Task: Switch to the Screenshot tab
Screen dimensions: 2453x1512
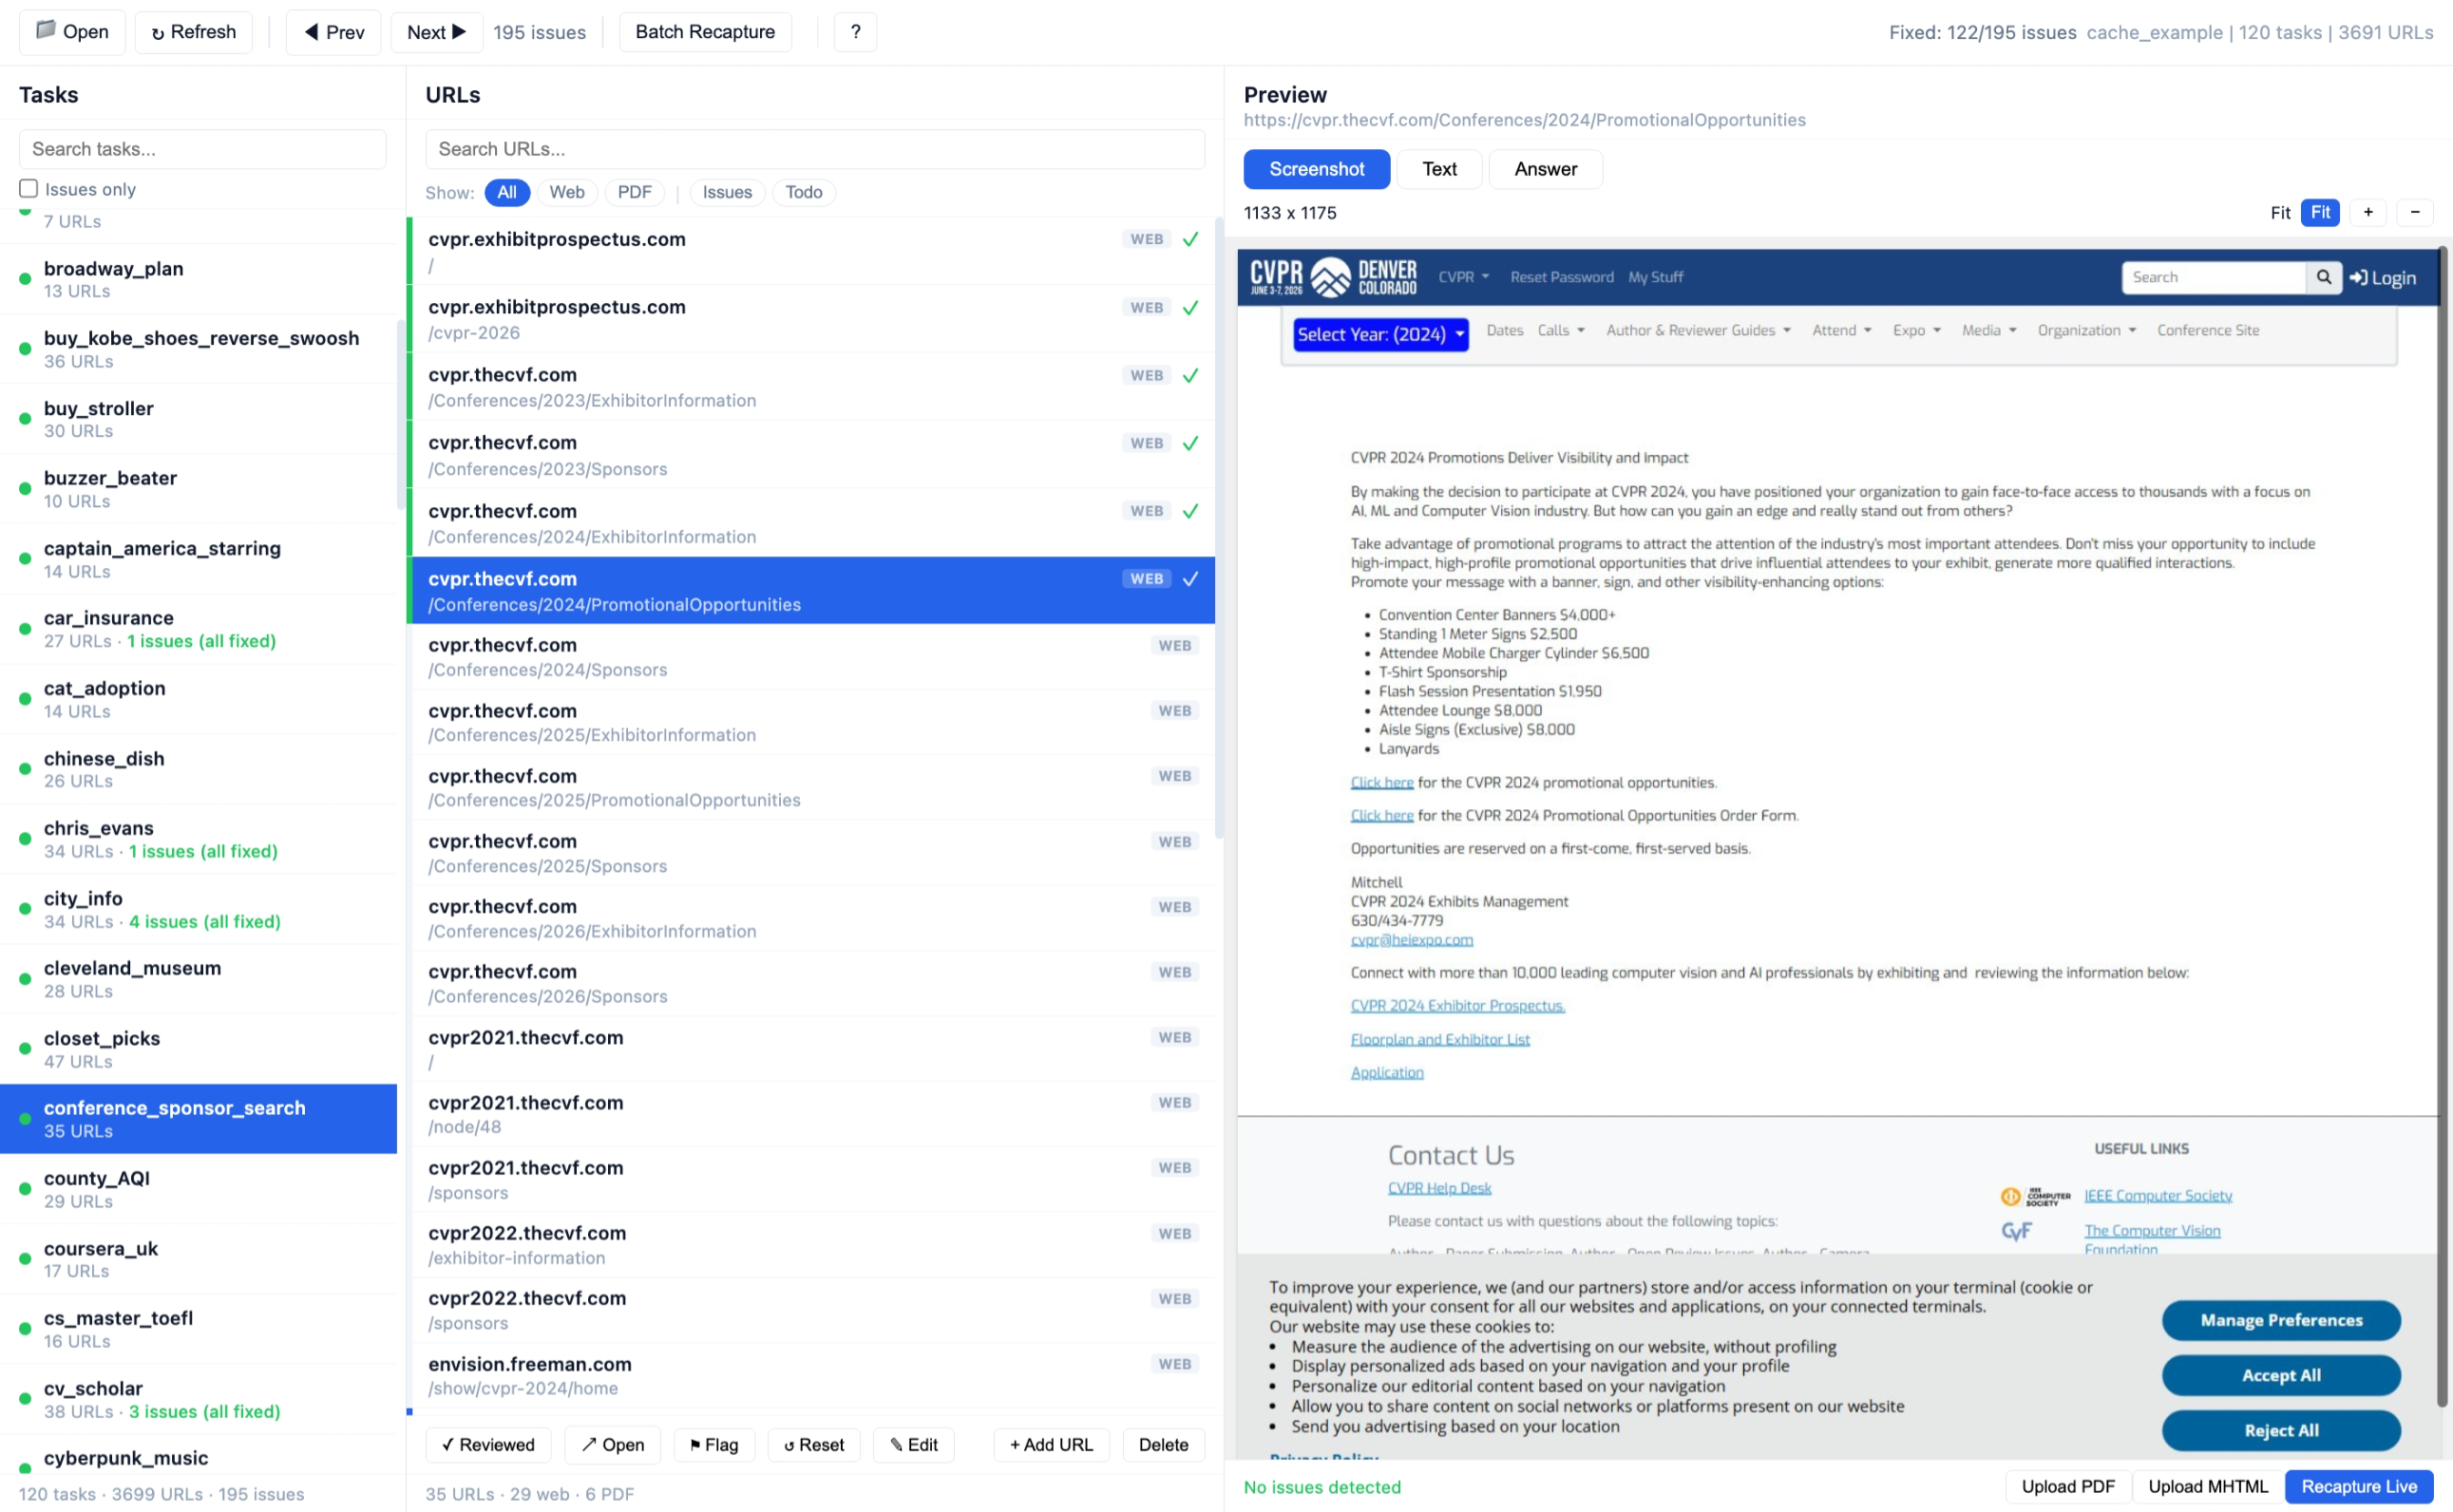Action: [1316, 169]
